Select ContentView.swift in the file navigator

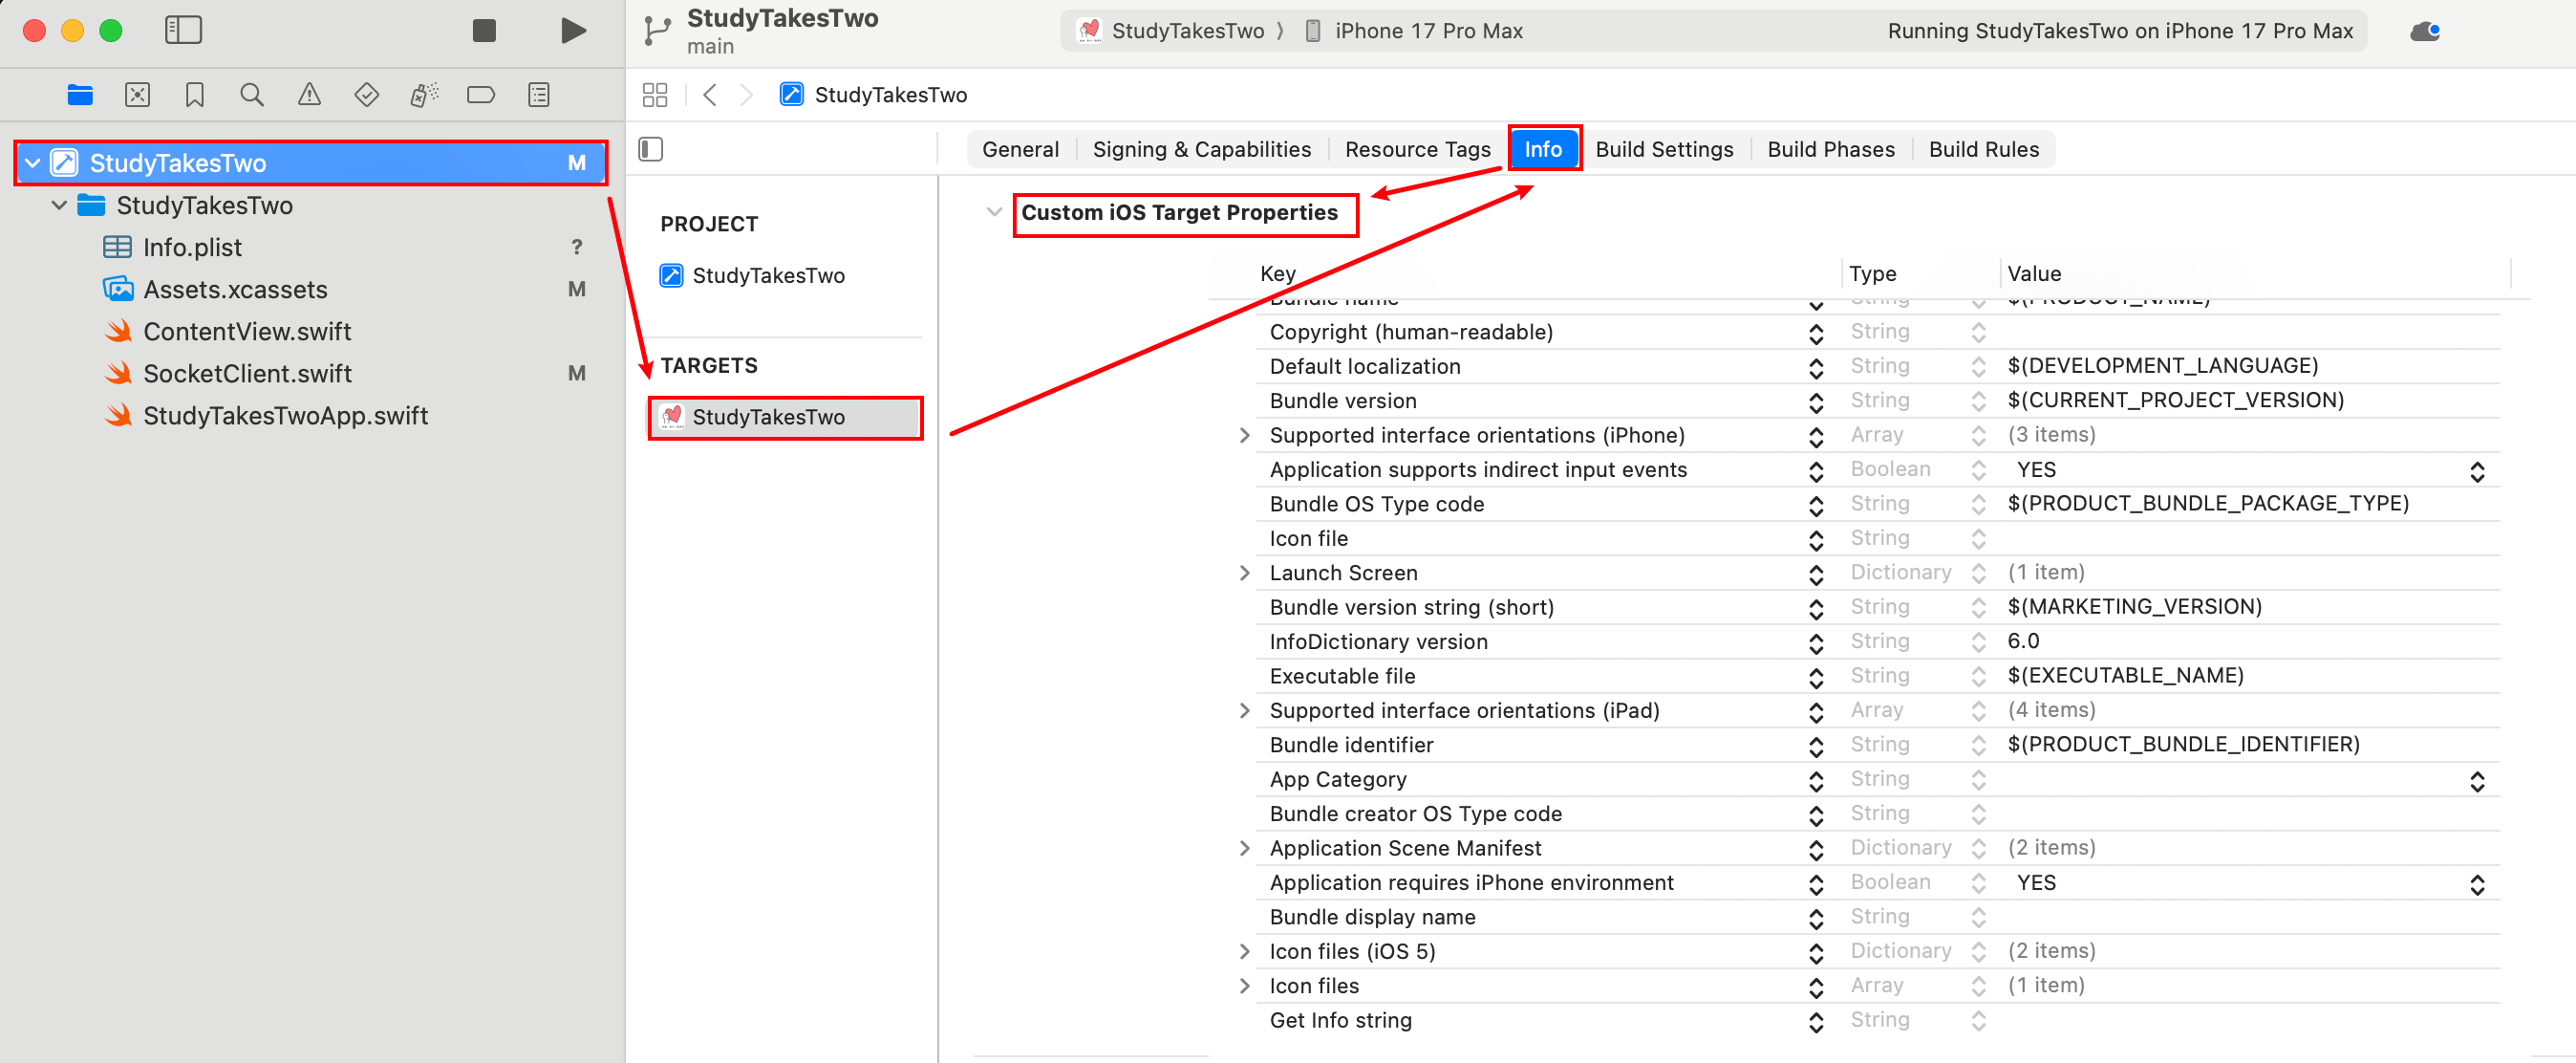pos(247,331)
